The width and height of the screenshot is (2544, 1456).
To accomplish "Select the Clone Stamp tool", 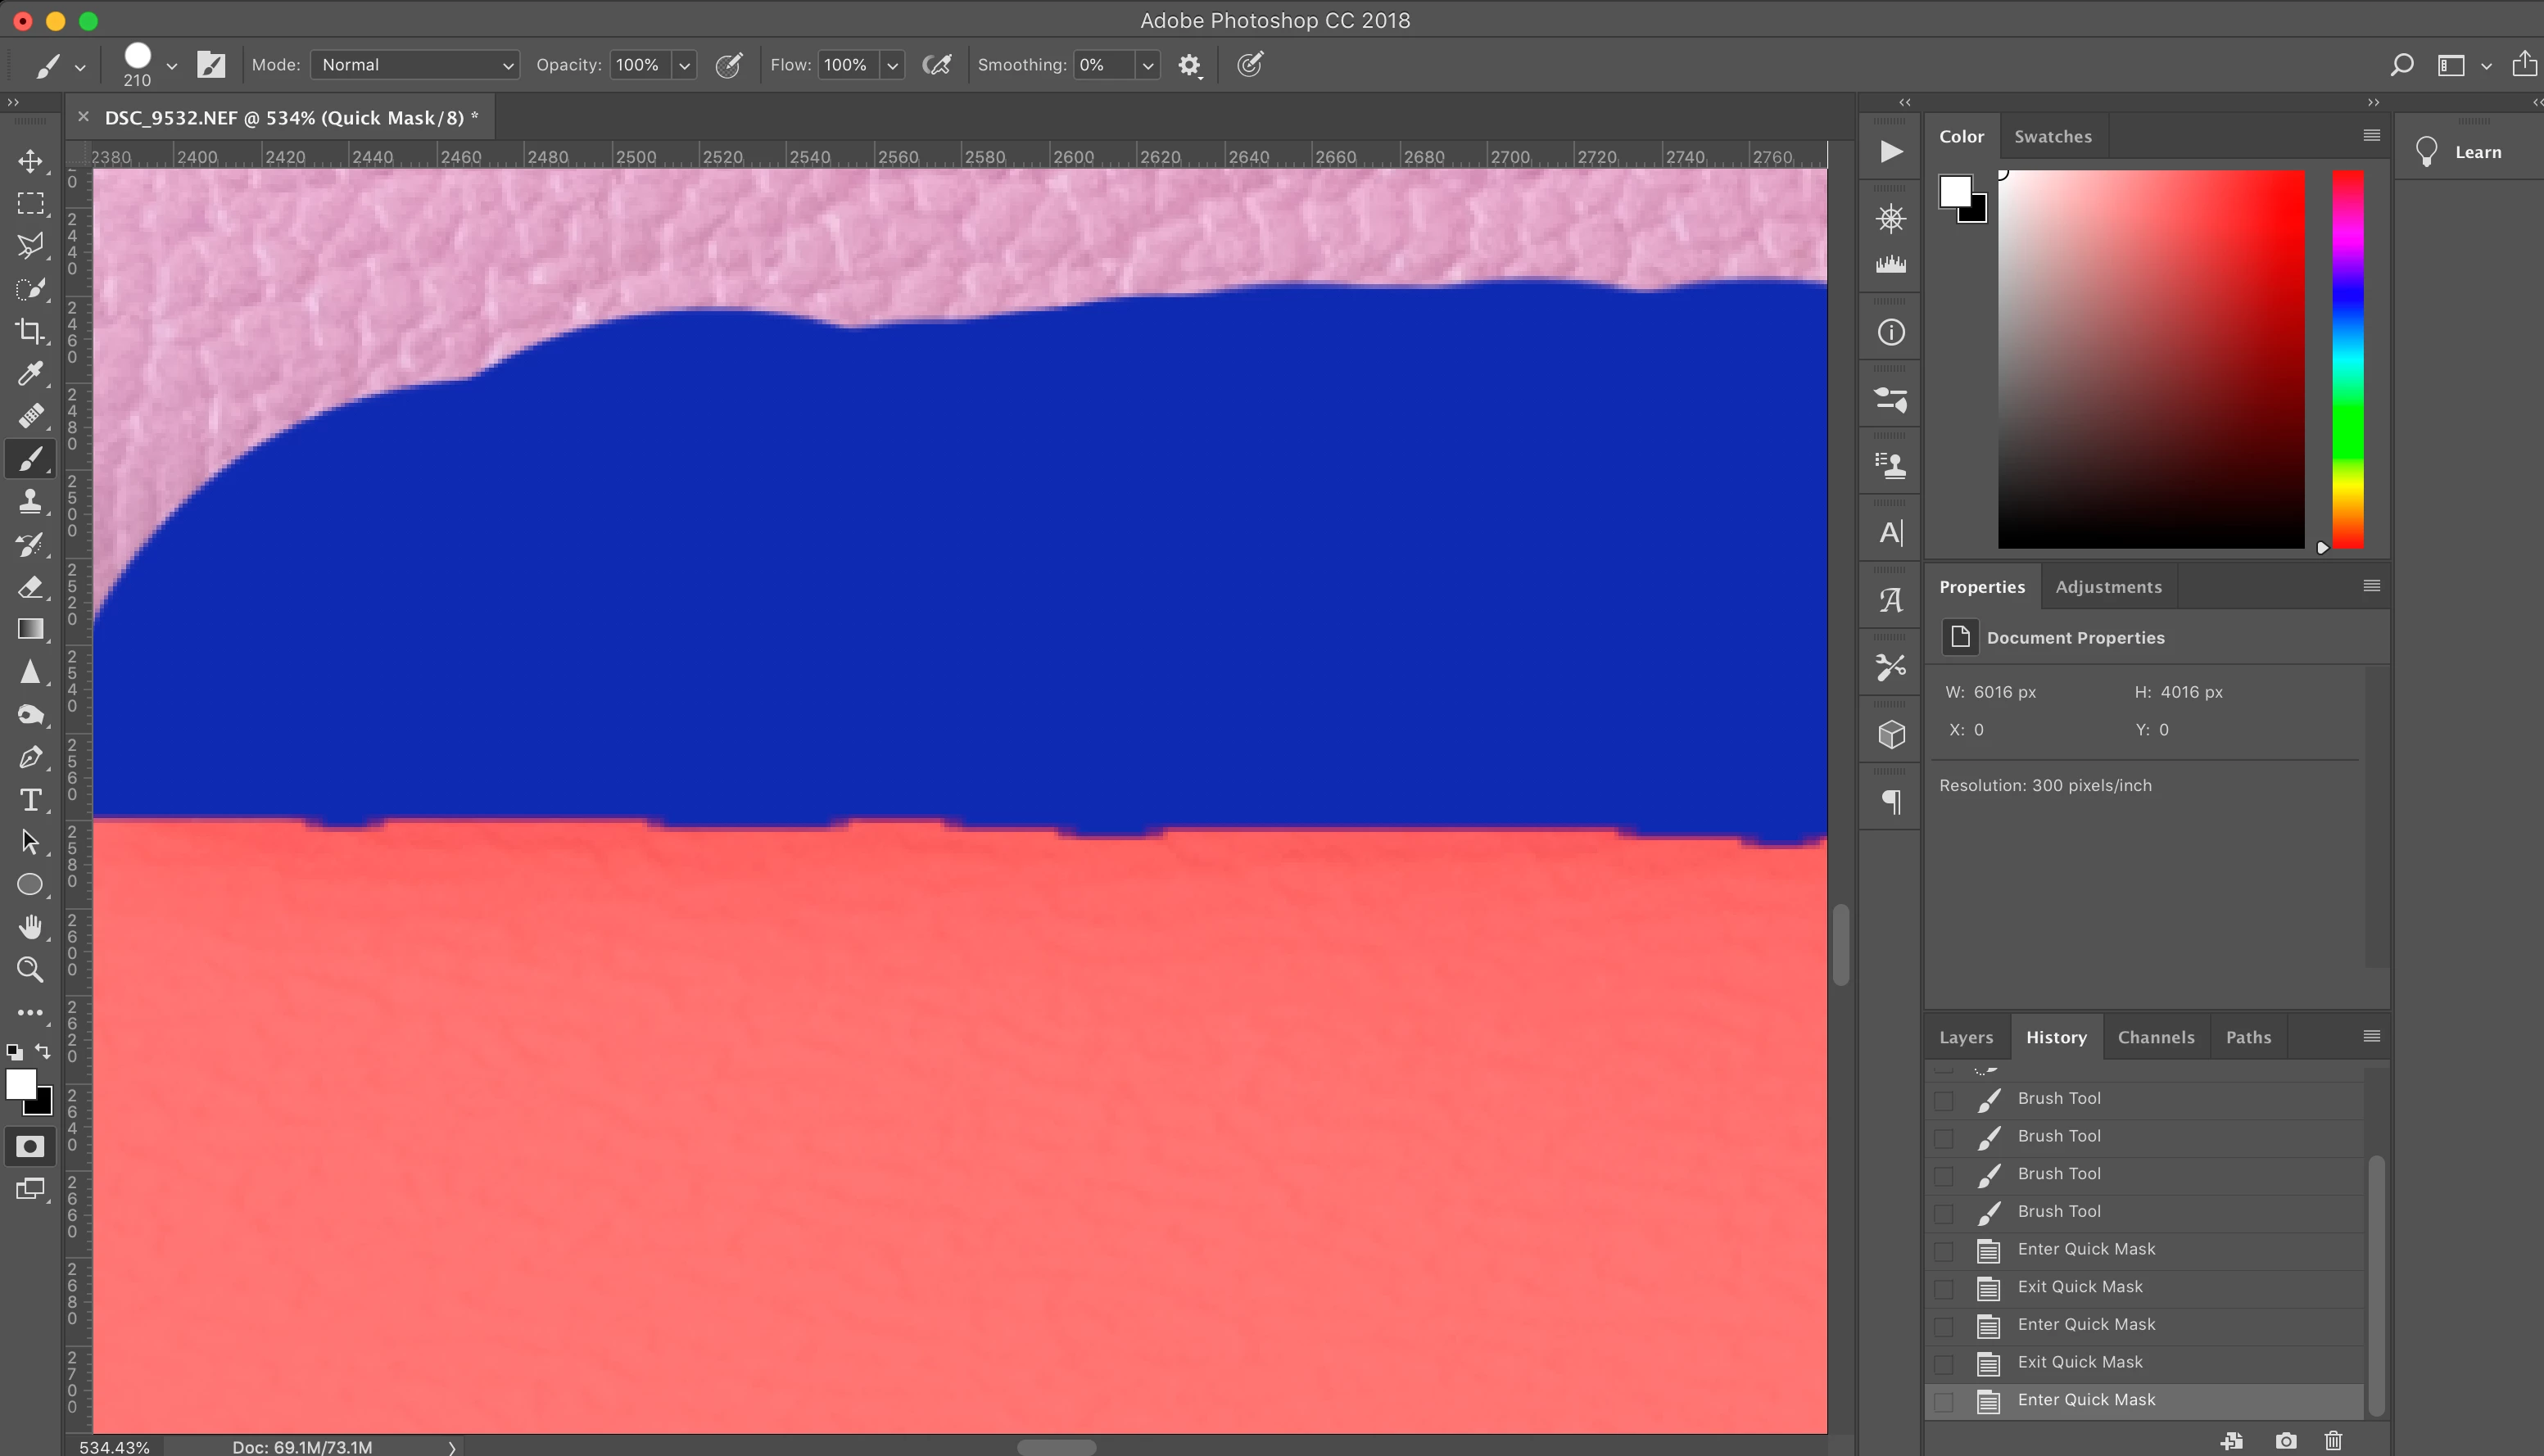I will [x=30, y=501].
